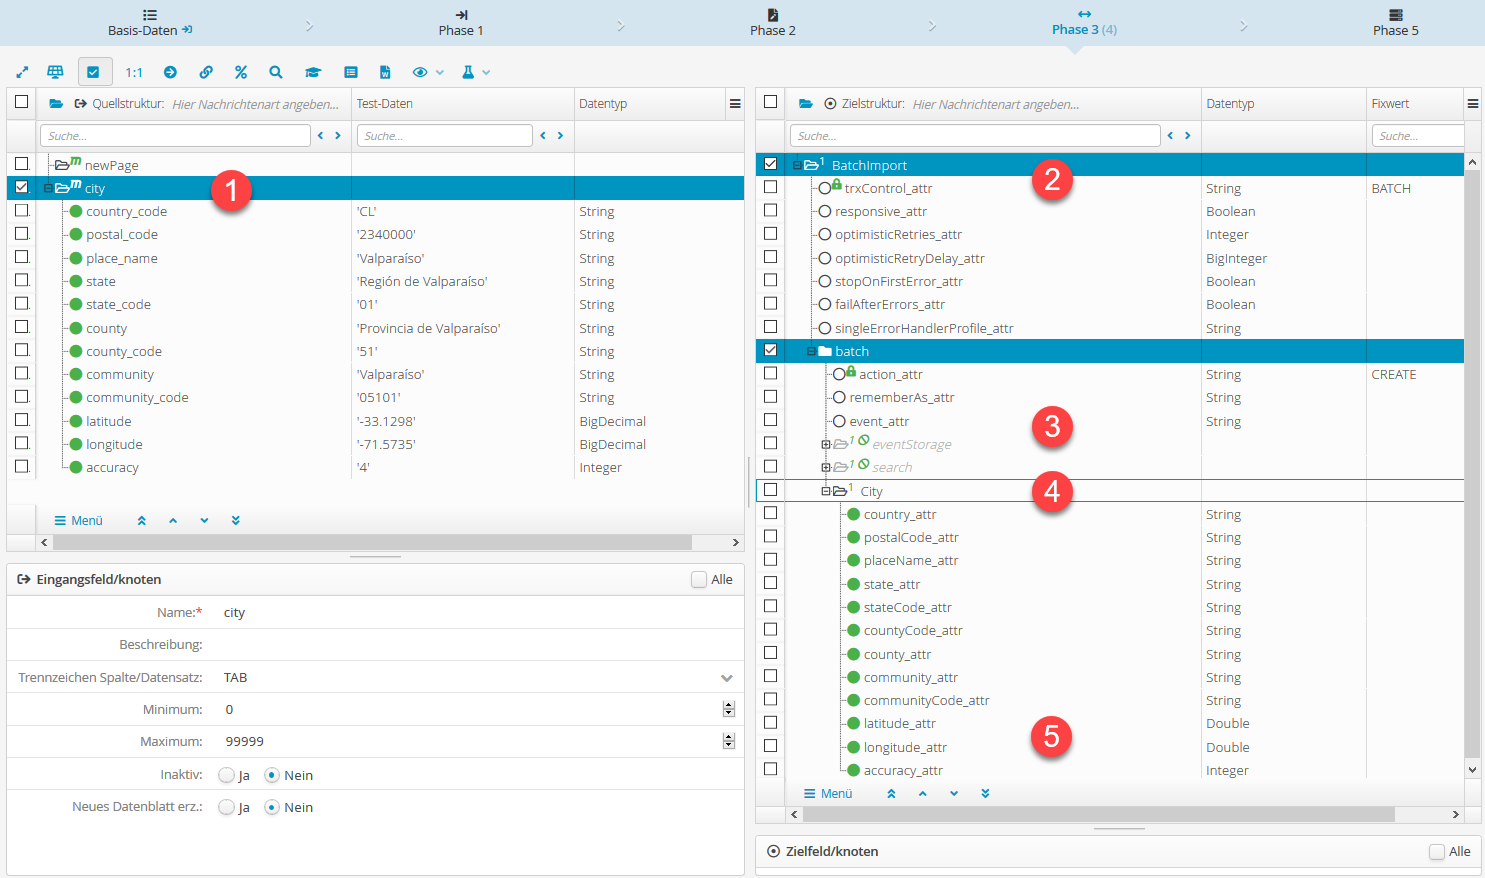Move up one arrow in source bottom bar
The image size is (1485, 878).
[173, 520]
